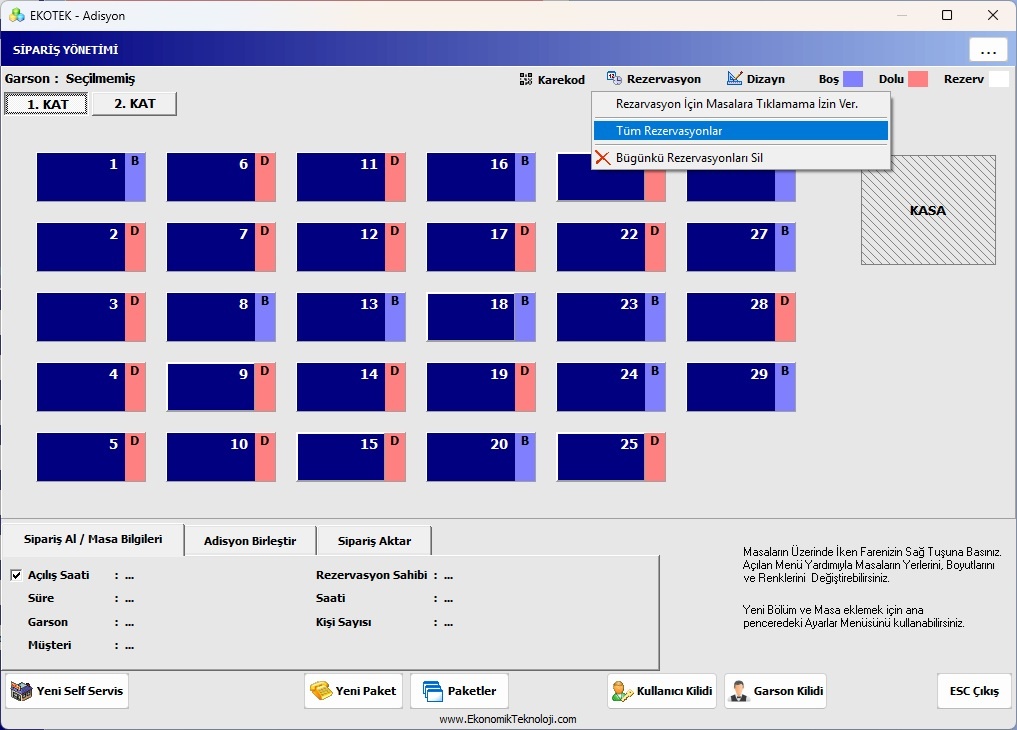Select table 13

[x=351, y=317]
